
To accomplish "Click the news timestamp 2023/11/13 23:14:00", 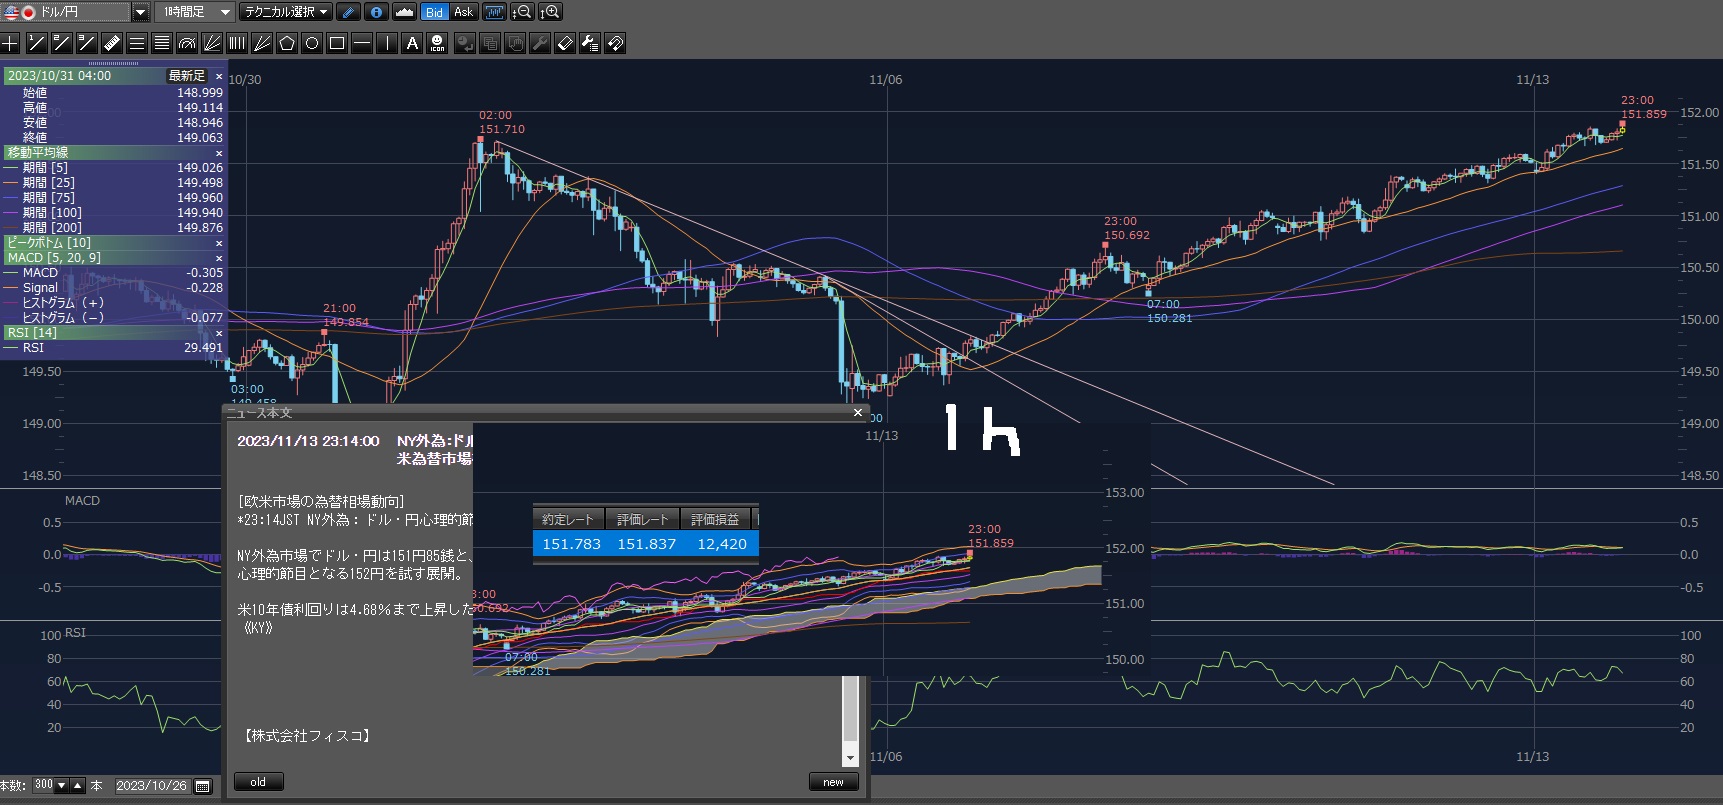I will tap(308, 441).
